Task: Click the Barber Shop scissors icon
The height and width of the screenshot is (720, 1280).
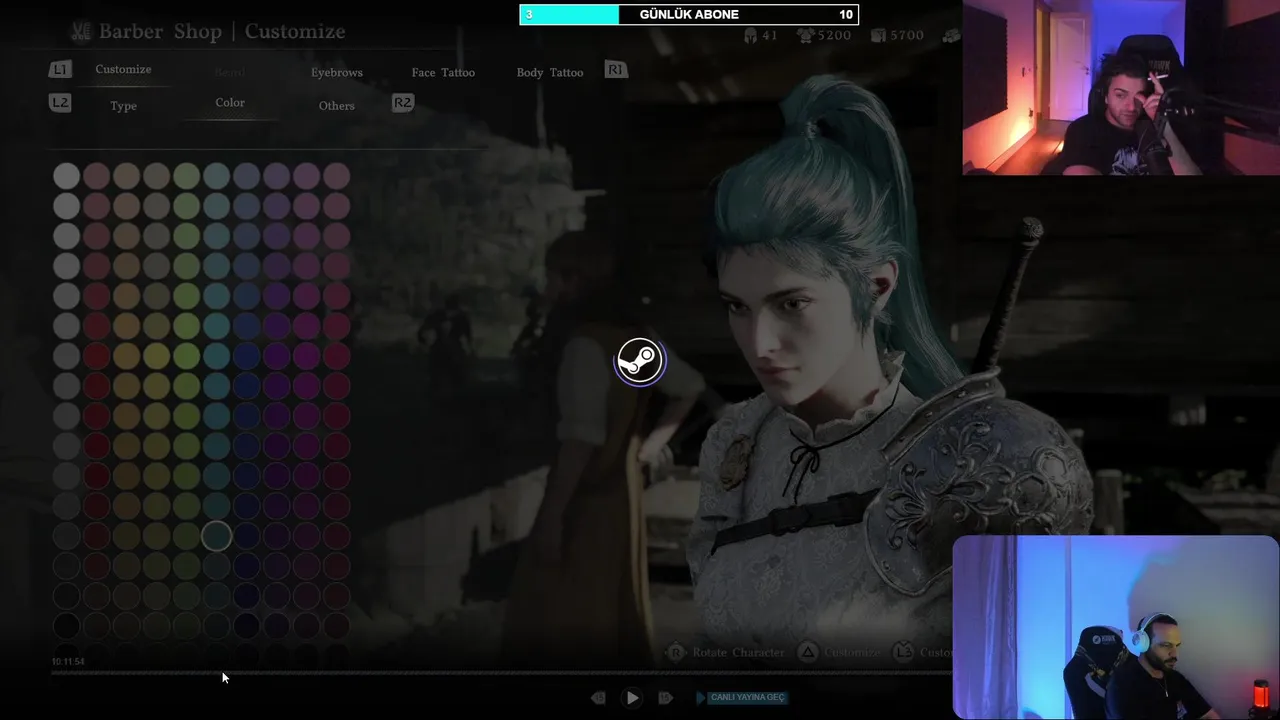Action: 81,31
